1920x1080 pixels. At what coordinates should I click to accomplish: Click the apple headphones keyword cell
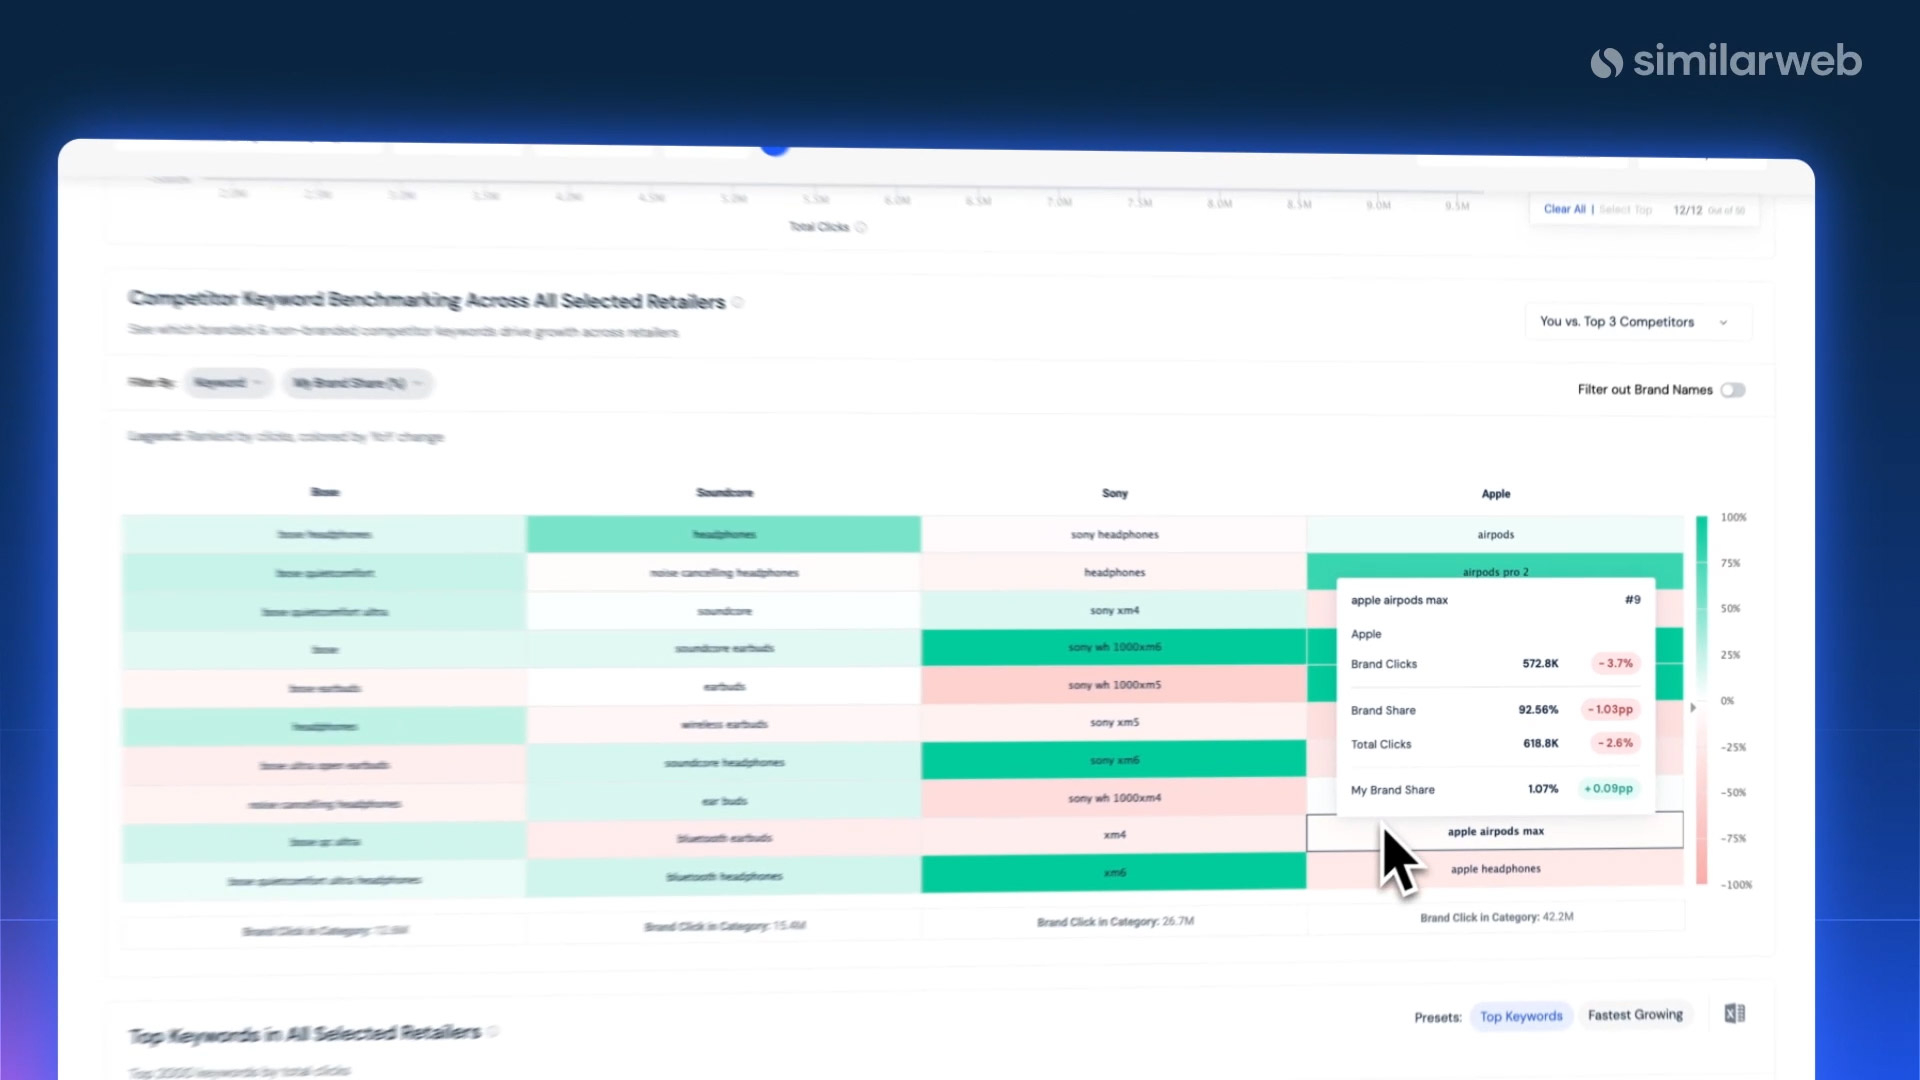click(x=1496, y=869)
